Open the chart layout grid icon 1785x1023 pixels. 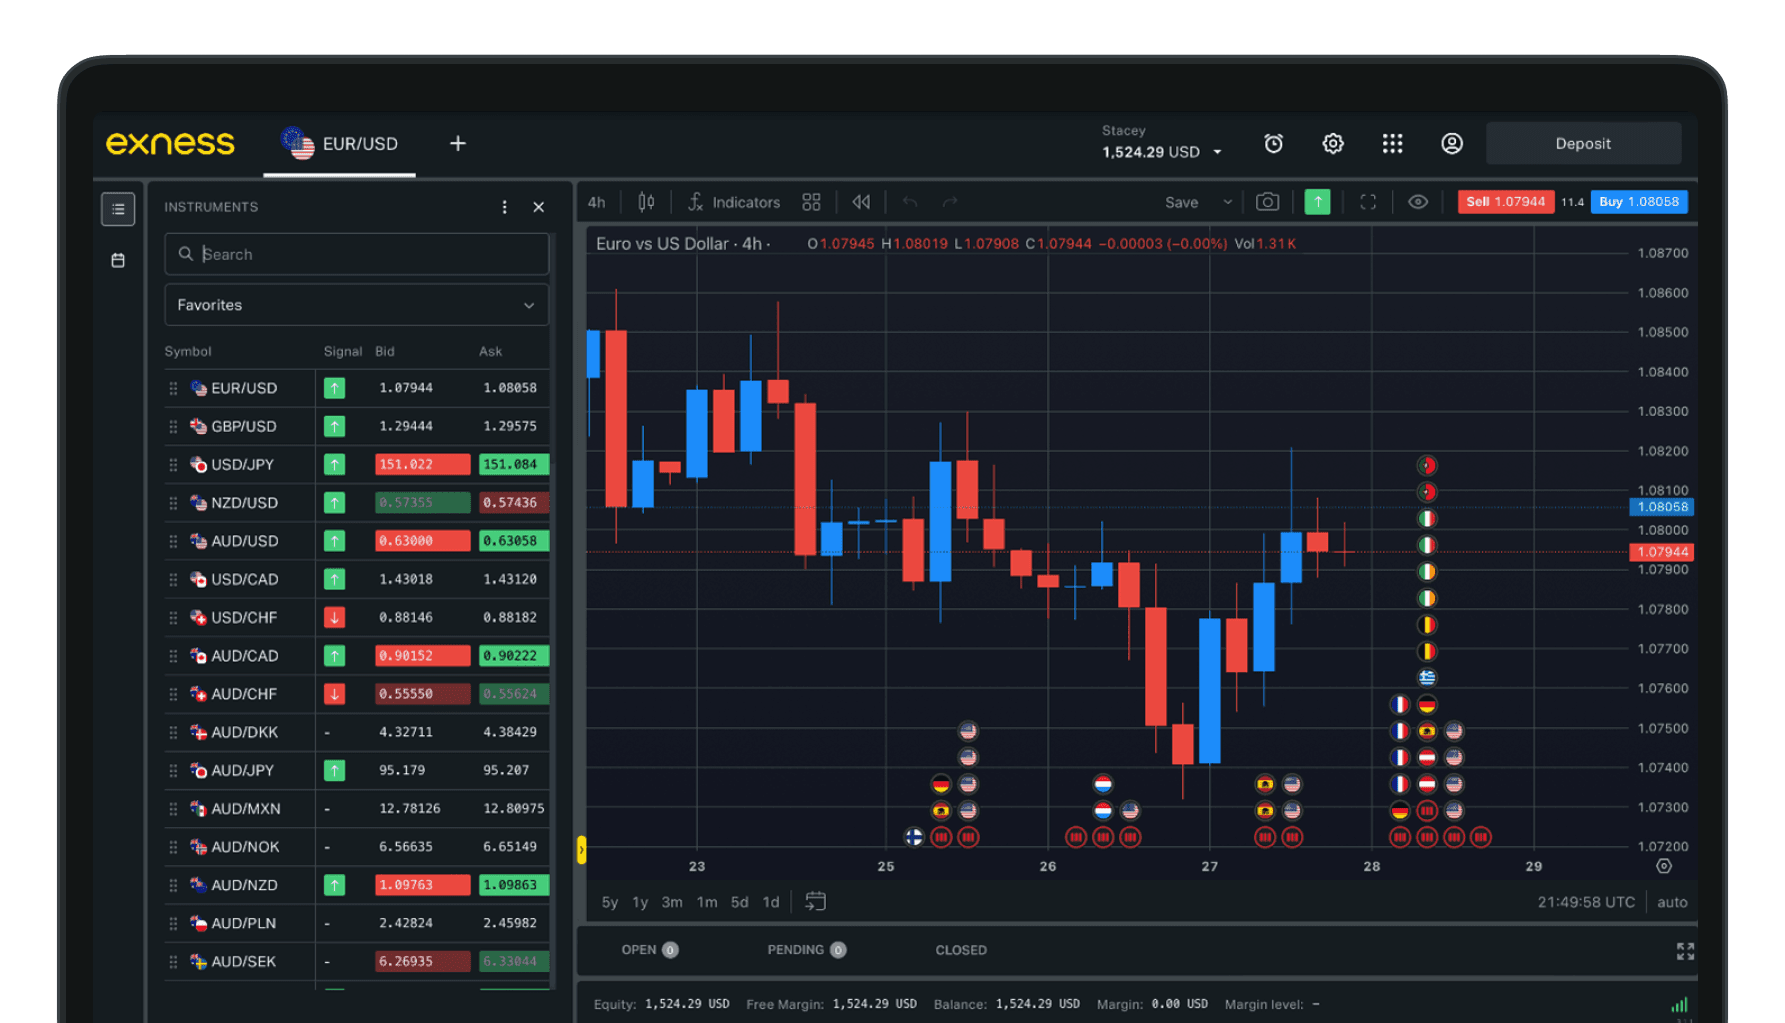(x=811, y=202)
